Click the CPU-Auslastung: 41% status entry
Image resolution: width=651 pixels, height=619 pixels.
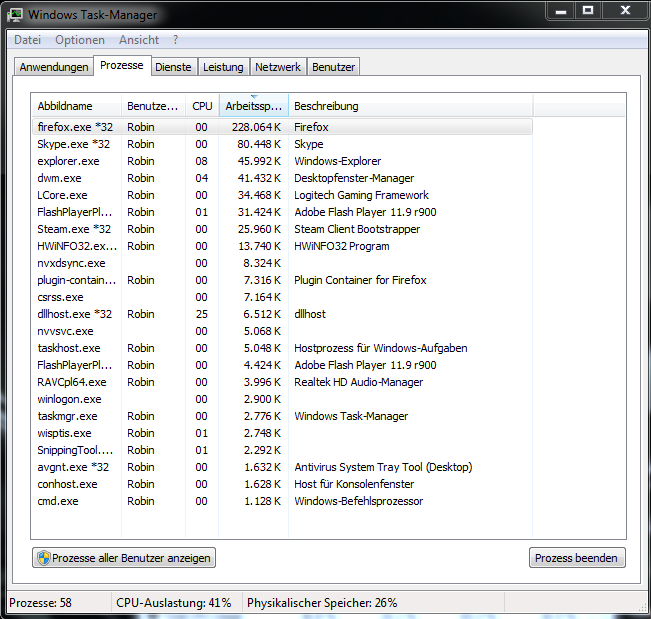pos(174,603)
